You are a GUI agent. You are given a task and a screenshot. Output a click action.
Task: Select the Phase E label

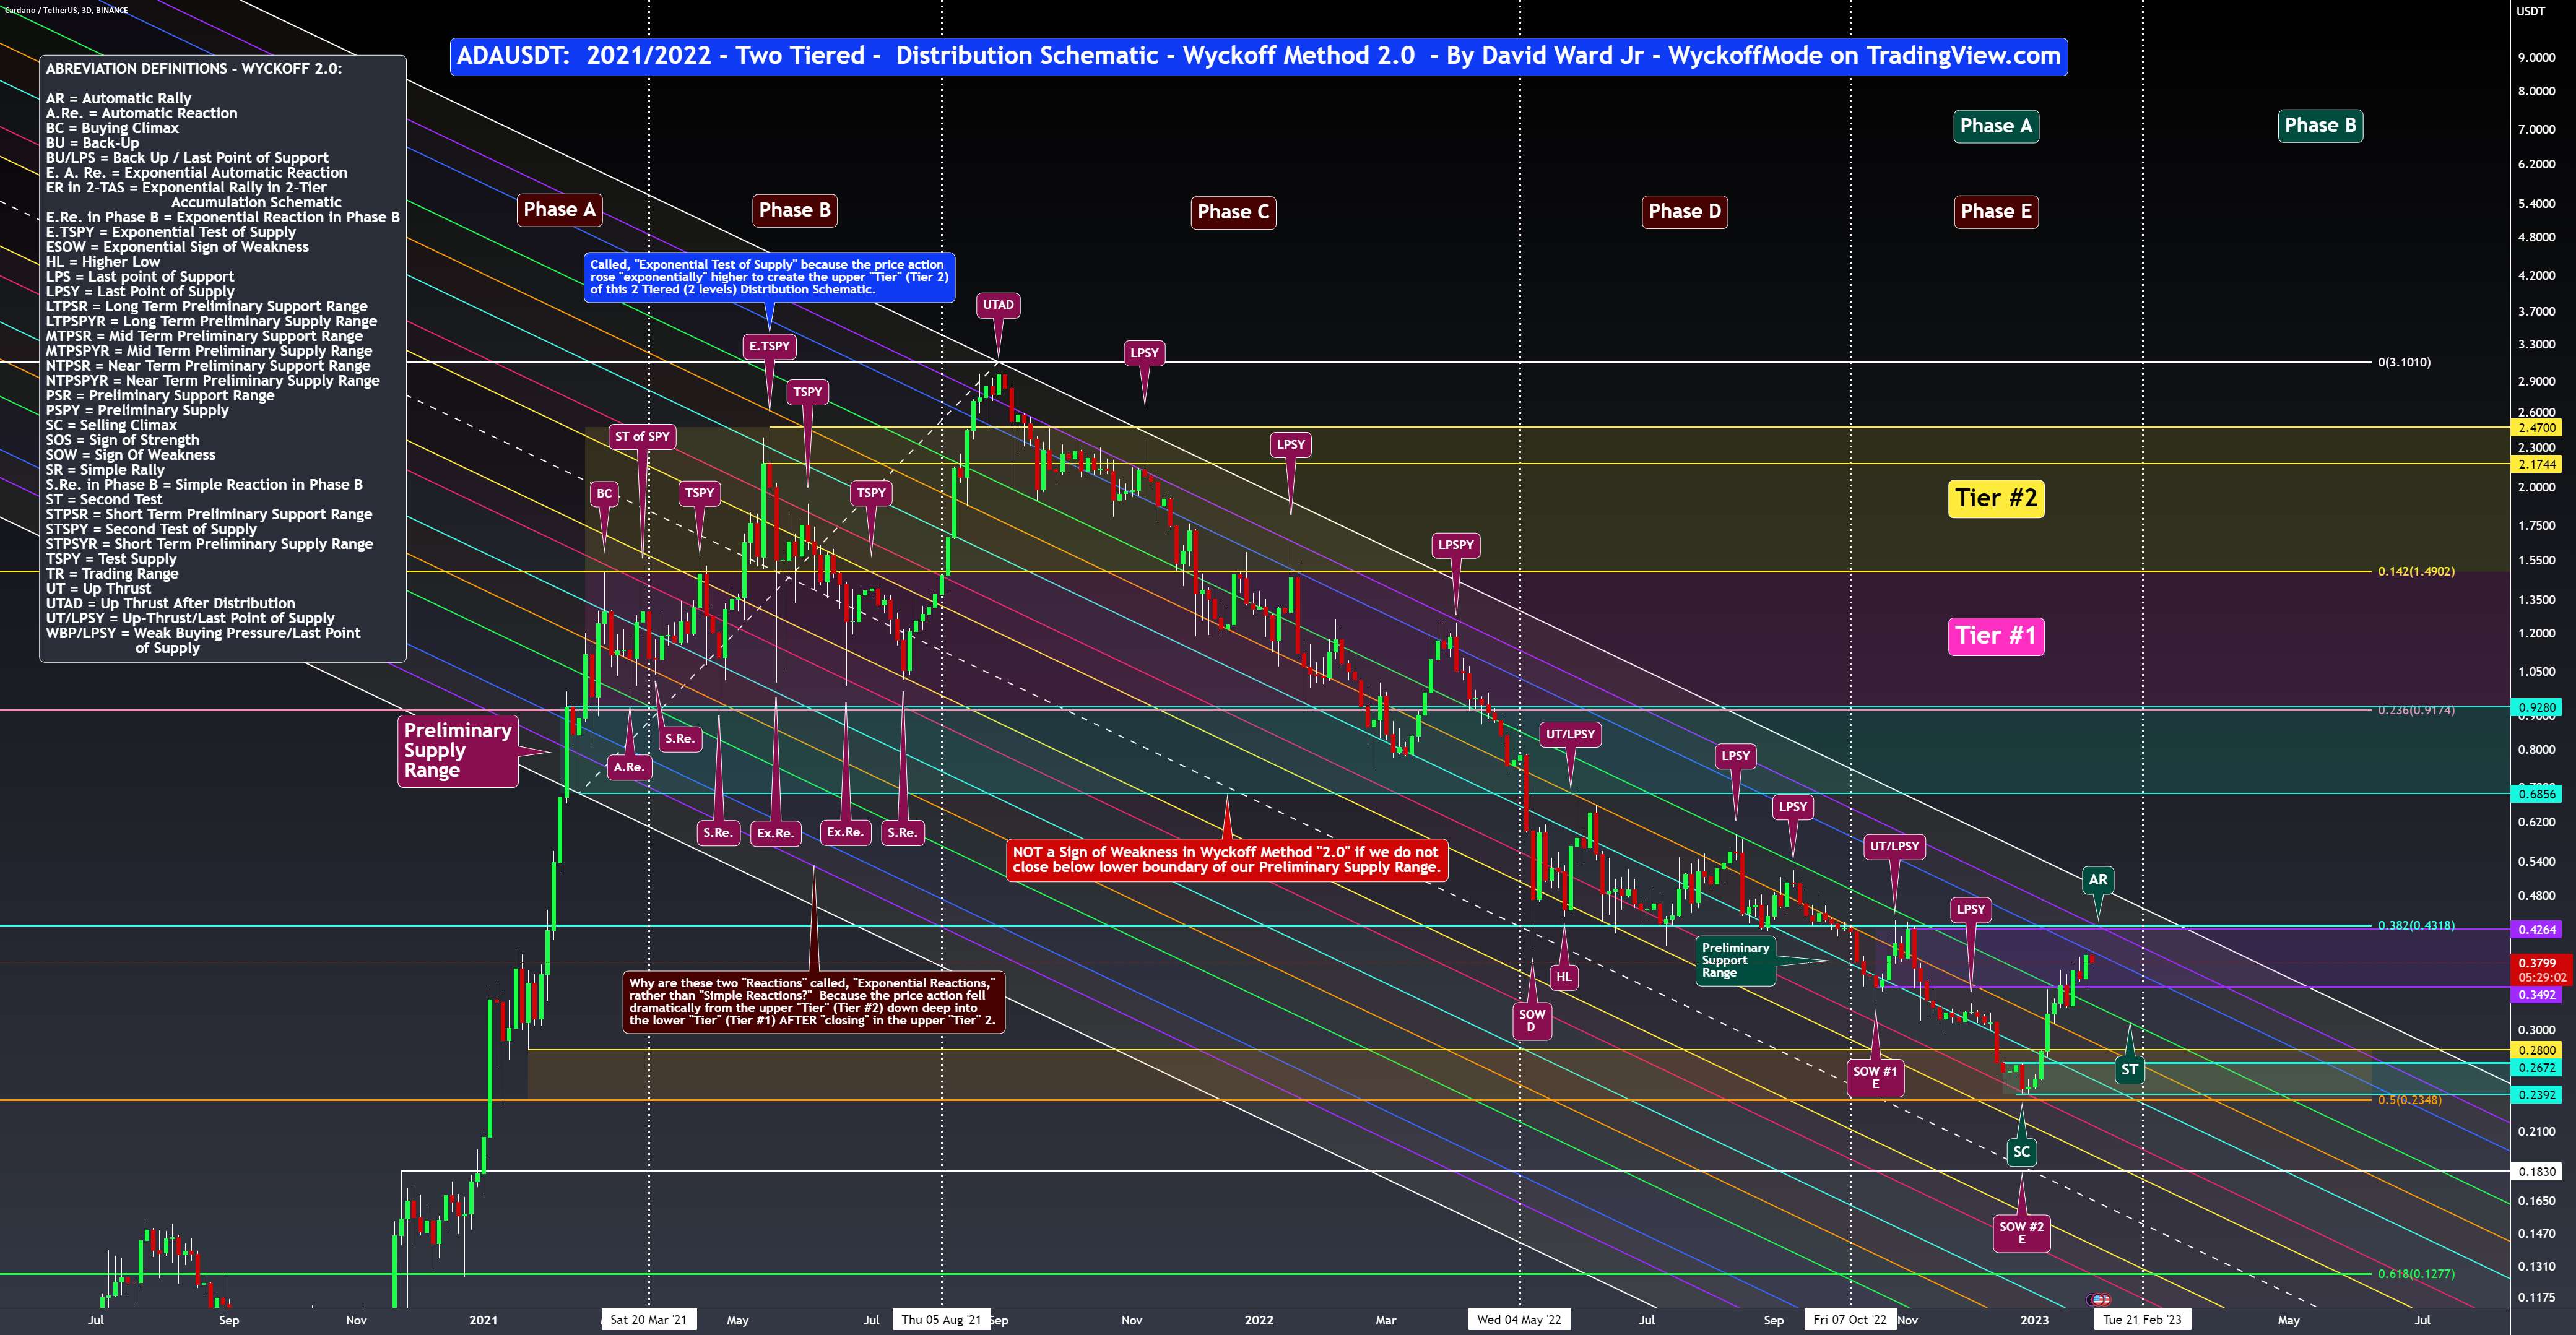coord(1996,211)
